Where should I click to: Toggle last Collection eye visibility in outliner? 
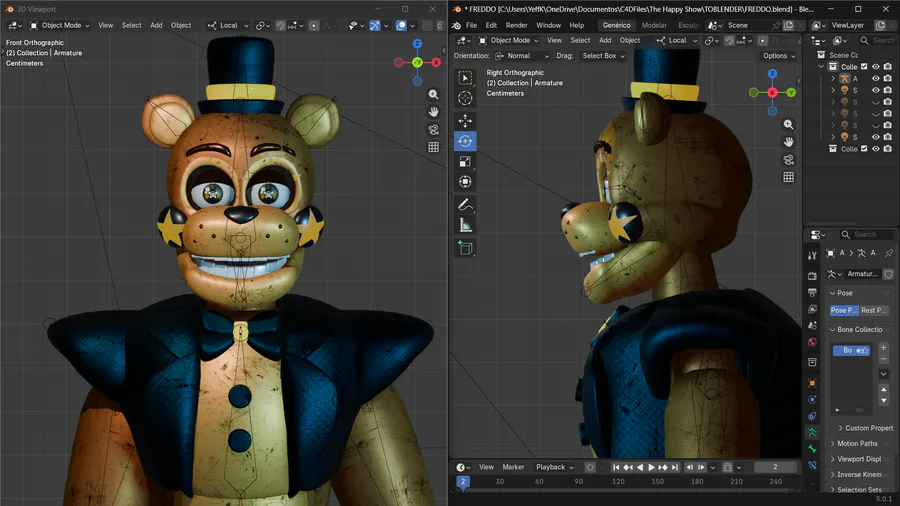click(876, 149)
